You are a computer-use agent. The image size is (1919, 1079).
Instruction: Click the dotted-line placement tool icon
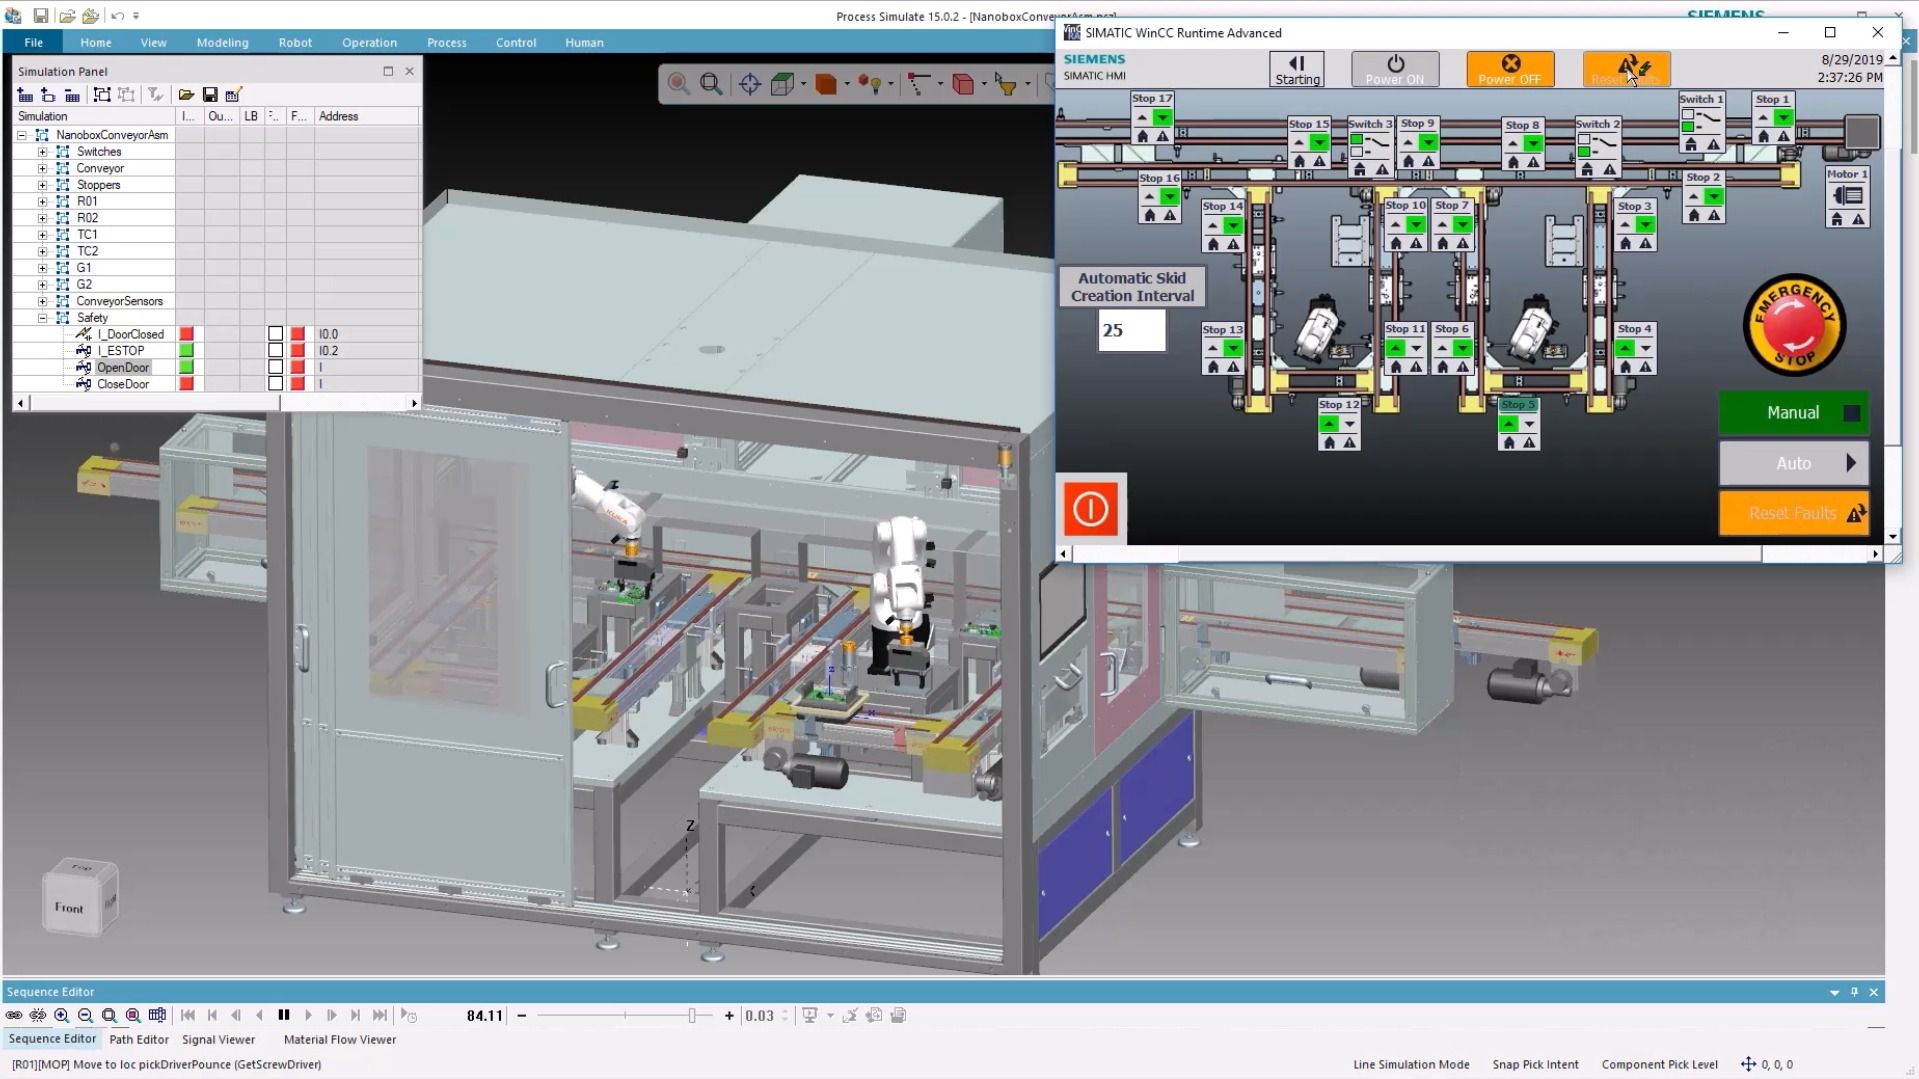(919, 84)
